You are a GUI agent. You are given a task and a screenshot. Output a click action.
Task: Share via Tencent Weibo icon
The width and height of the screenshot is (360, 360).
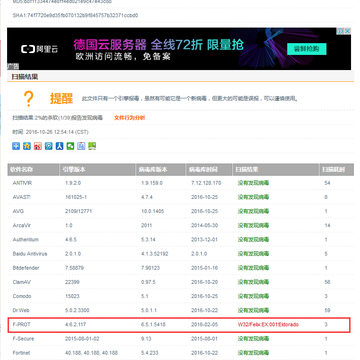tap(49, 146)
